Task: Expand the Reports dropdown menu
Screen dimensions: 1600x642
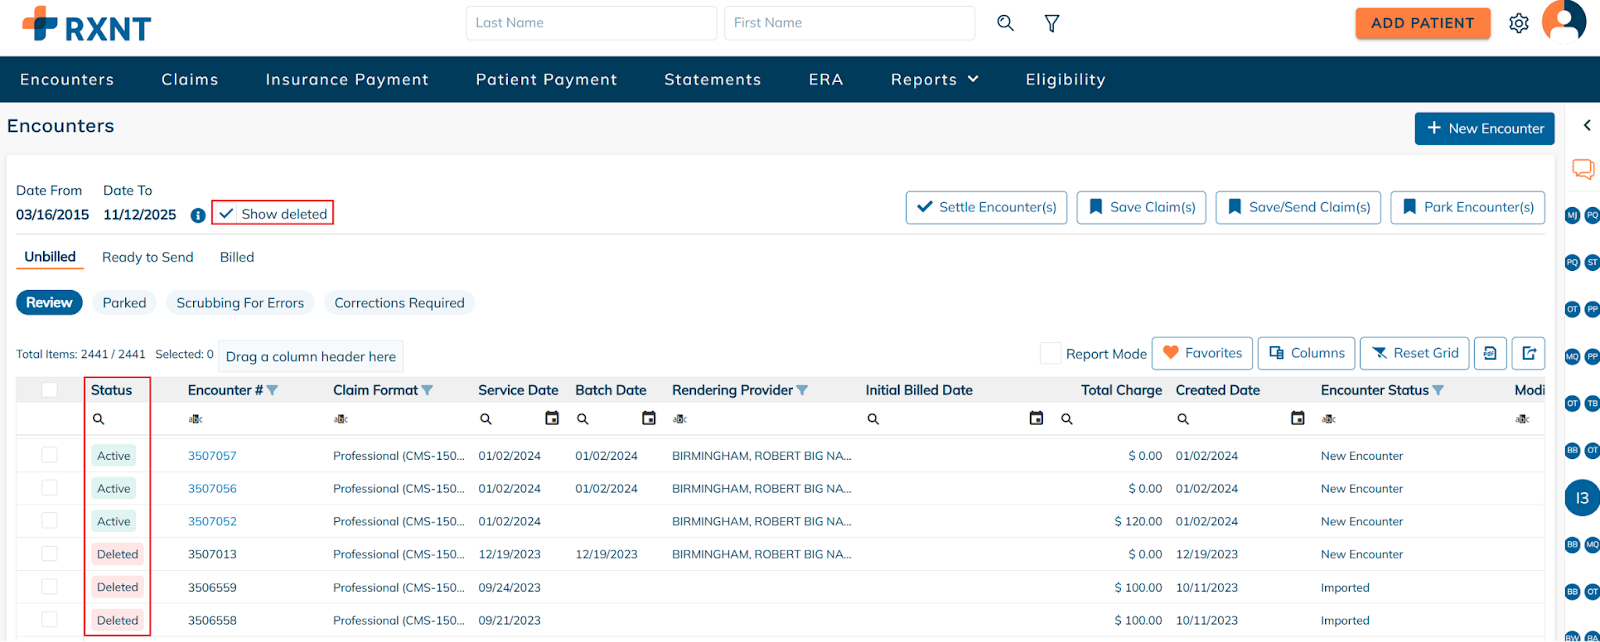Action: 934,80
